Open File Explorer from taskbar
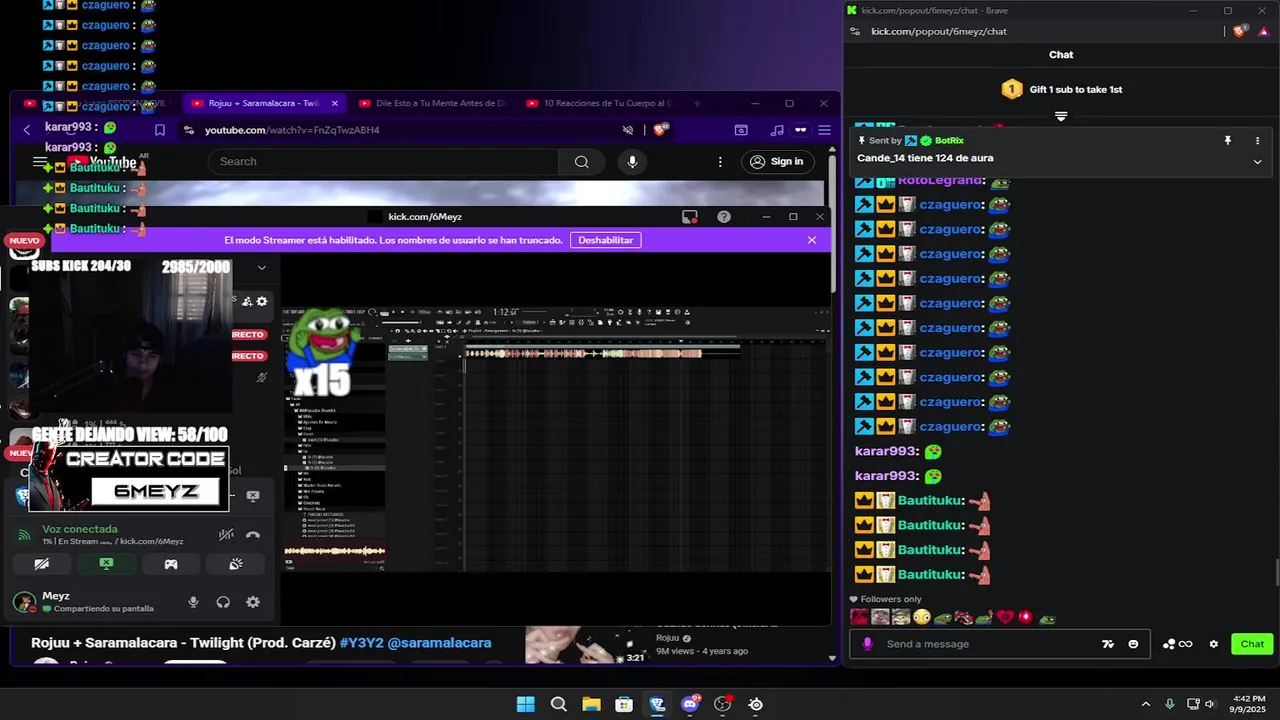 click(x=591, y=704)
